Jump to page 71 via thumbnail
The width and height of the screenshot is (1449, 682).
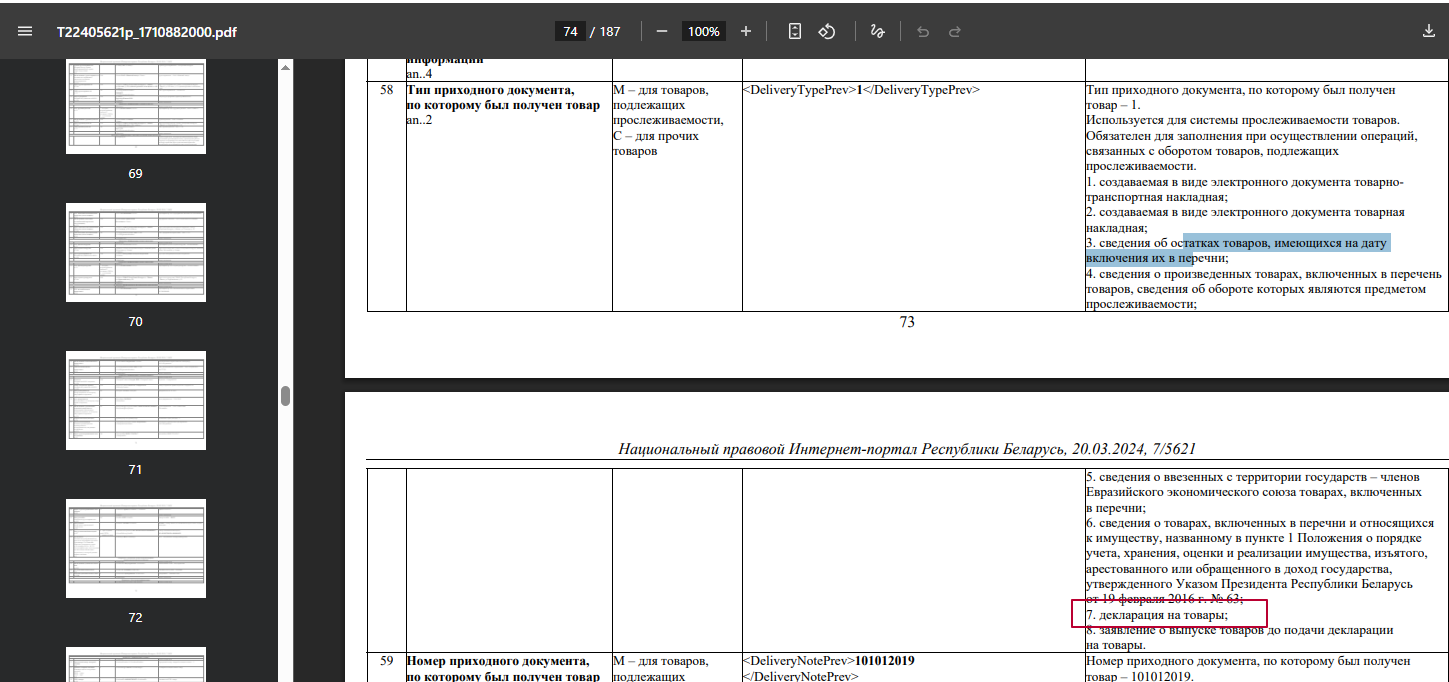136,400
